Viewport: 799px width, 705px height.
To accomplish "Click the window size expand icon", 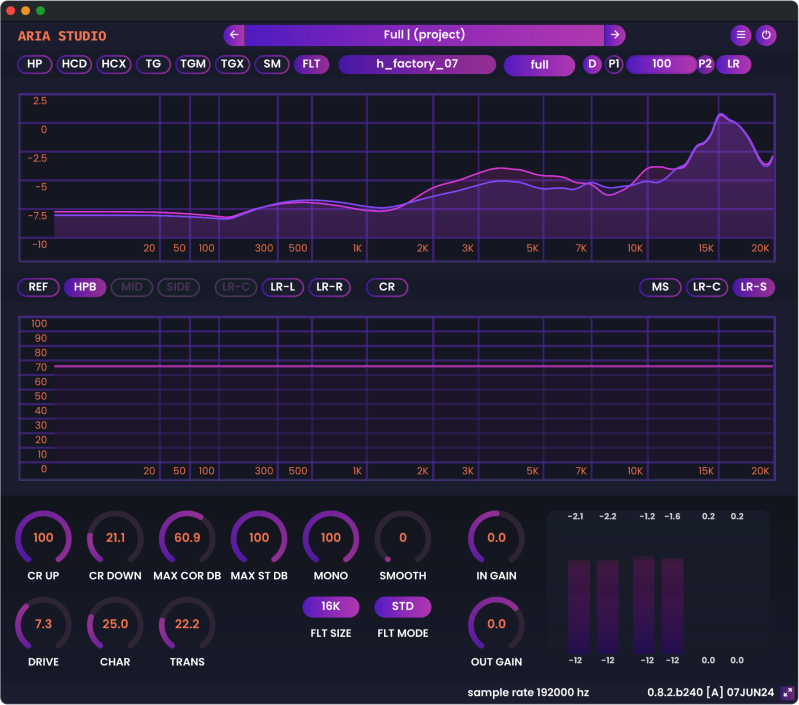I will pyautogui.click(x=788, y=693).
